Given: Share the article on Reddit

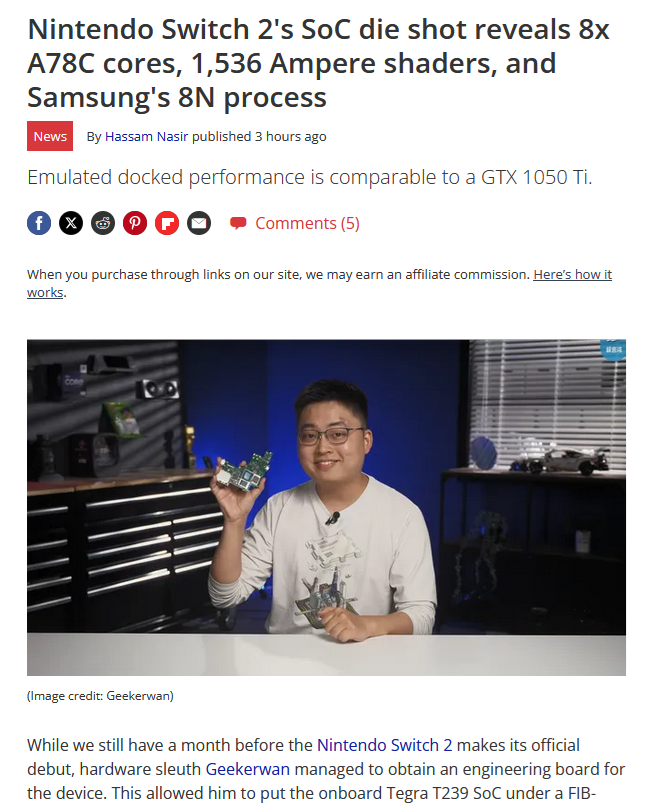Looking at the screenshot, I should [x=103, y=223].
